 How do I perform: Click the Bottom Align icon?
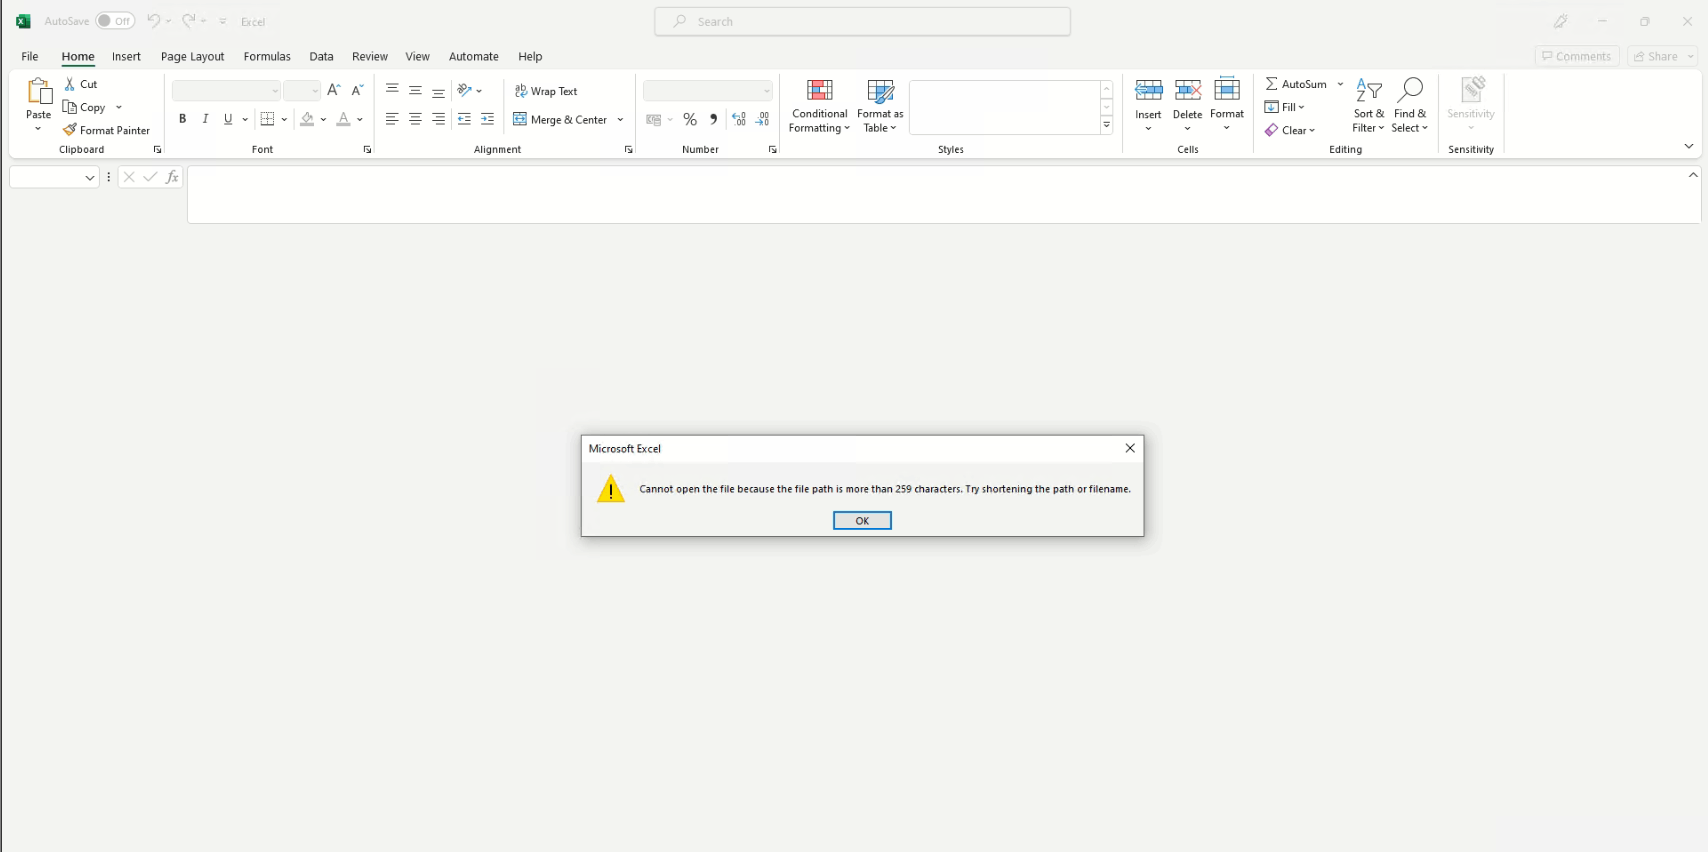click(438, 90)
